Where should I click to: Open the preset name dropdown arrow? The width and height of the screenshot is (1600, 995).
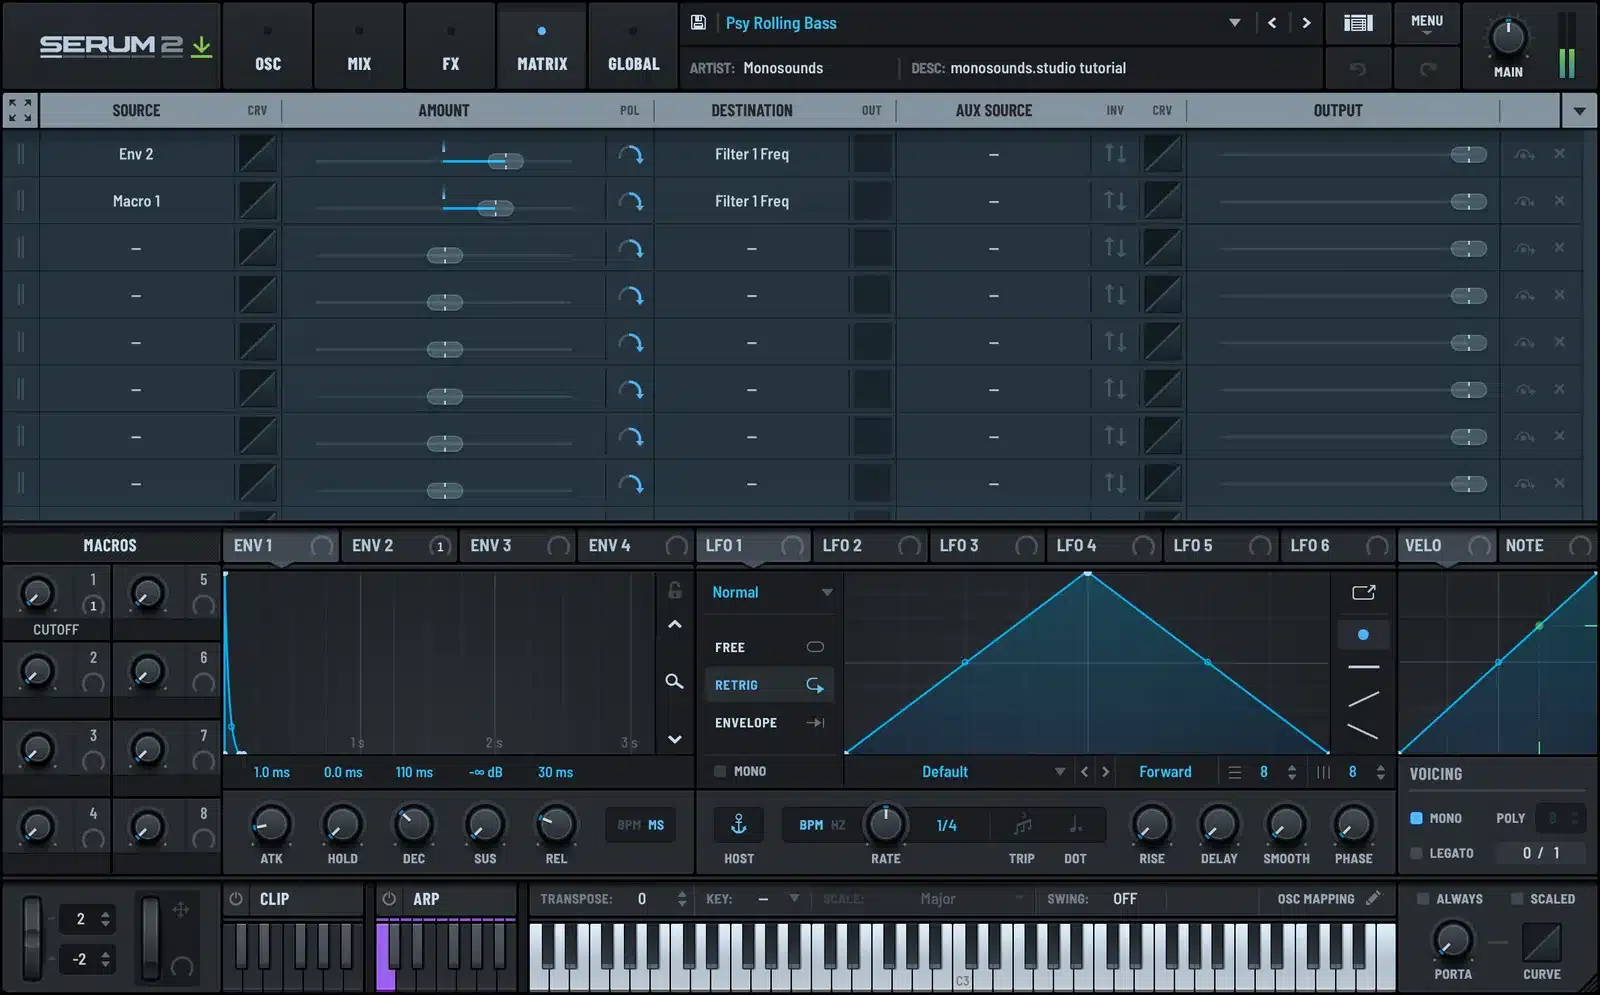pyautogui.click(x=1235, y=23)
